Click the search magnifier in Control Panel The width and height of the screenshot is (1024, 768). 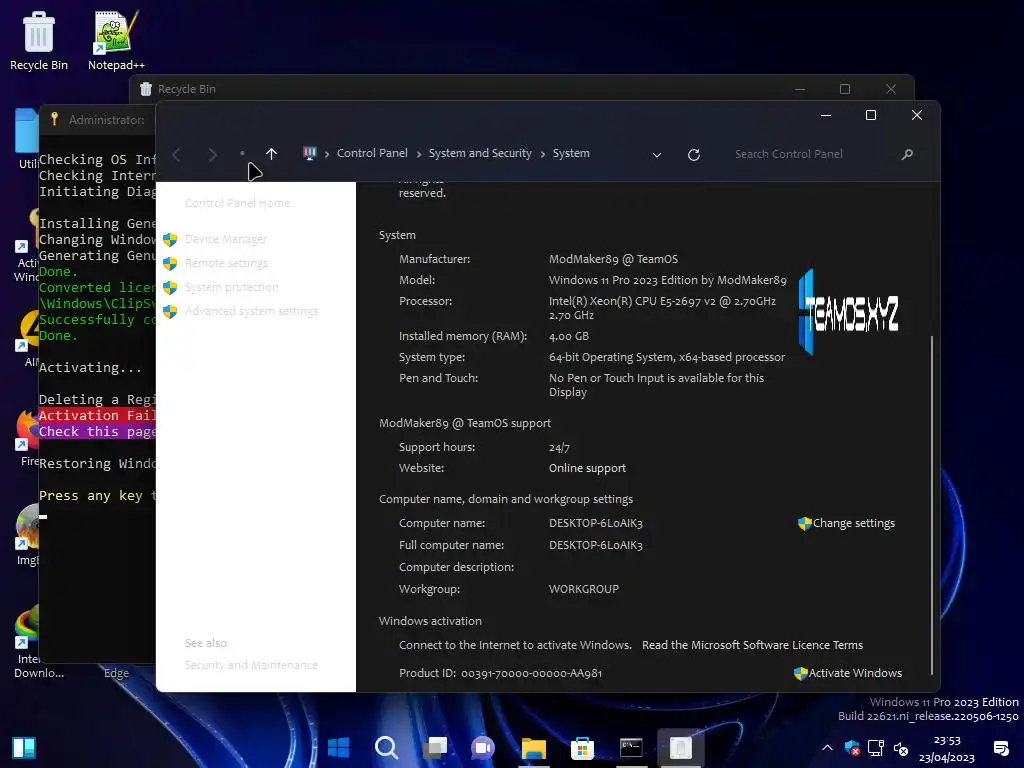906,154
